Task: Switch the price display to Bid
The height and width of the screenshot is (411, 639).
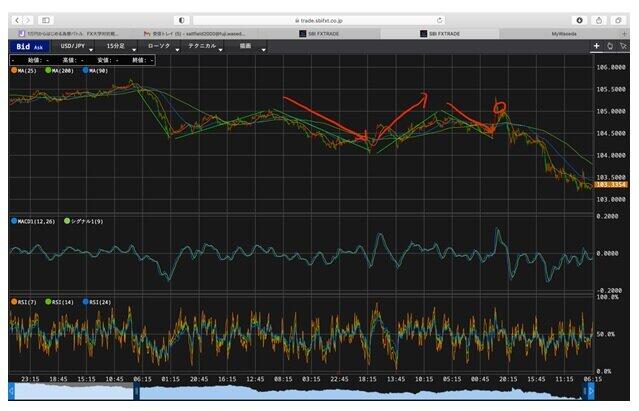Action: (x=22, y=46)
